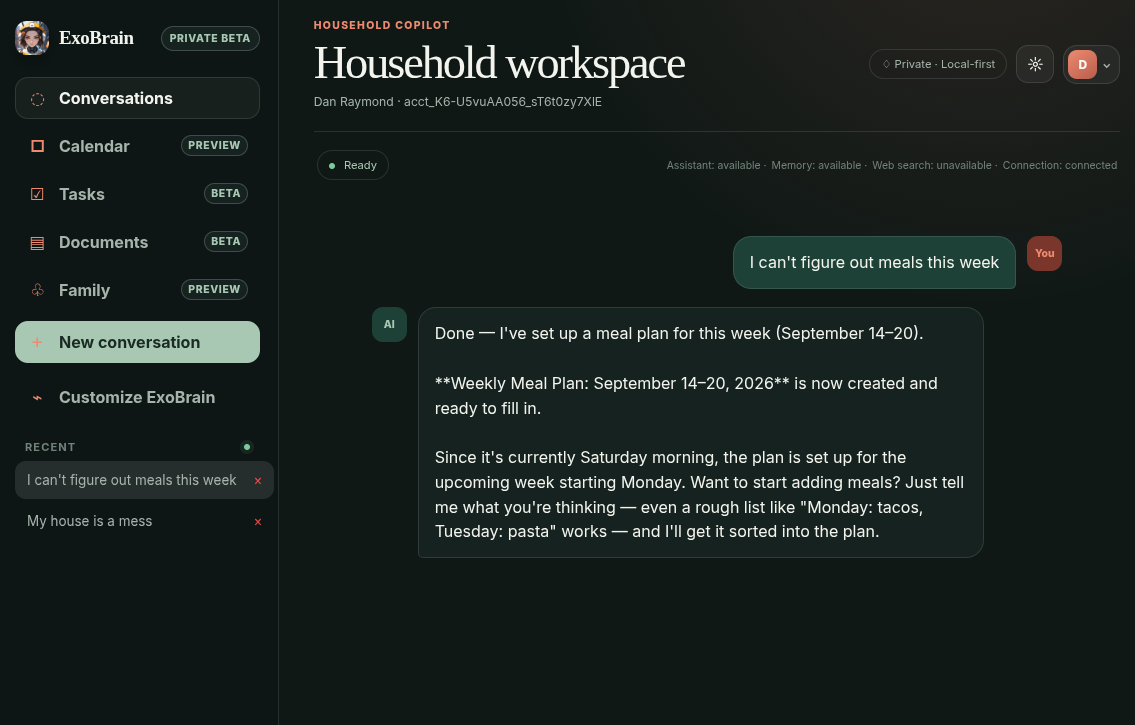This screenshot has width=1135, height=725.
Task: Start a New conversation
Action: (138, 342)
